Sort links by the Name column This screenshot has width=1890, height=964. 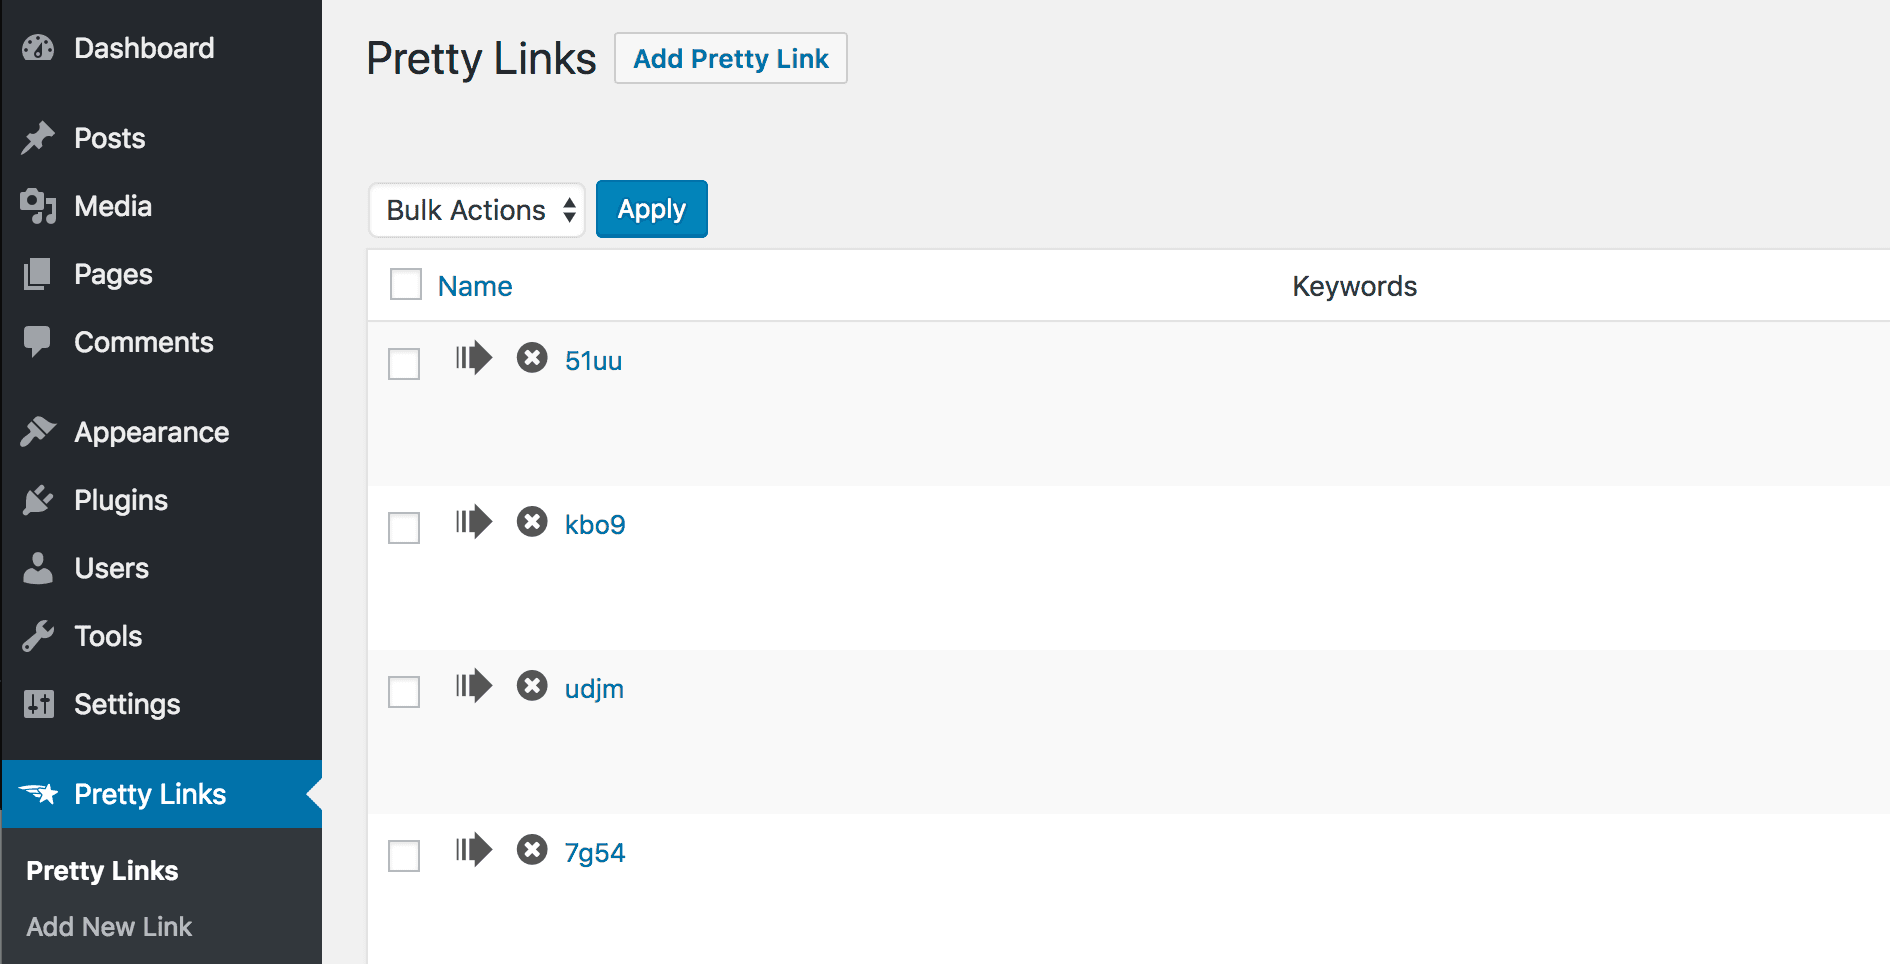point(473,285)
